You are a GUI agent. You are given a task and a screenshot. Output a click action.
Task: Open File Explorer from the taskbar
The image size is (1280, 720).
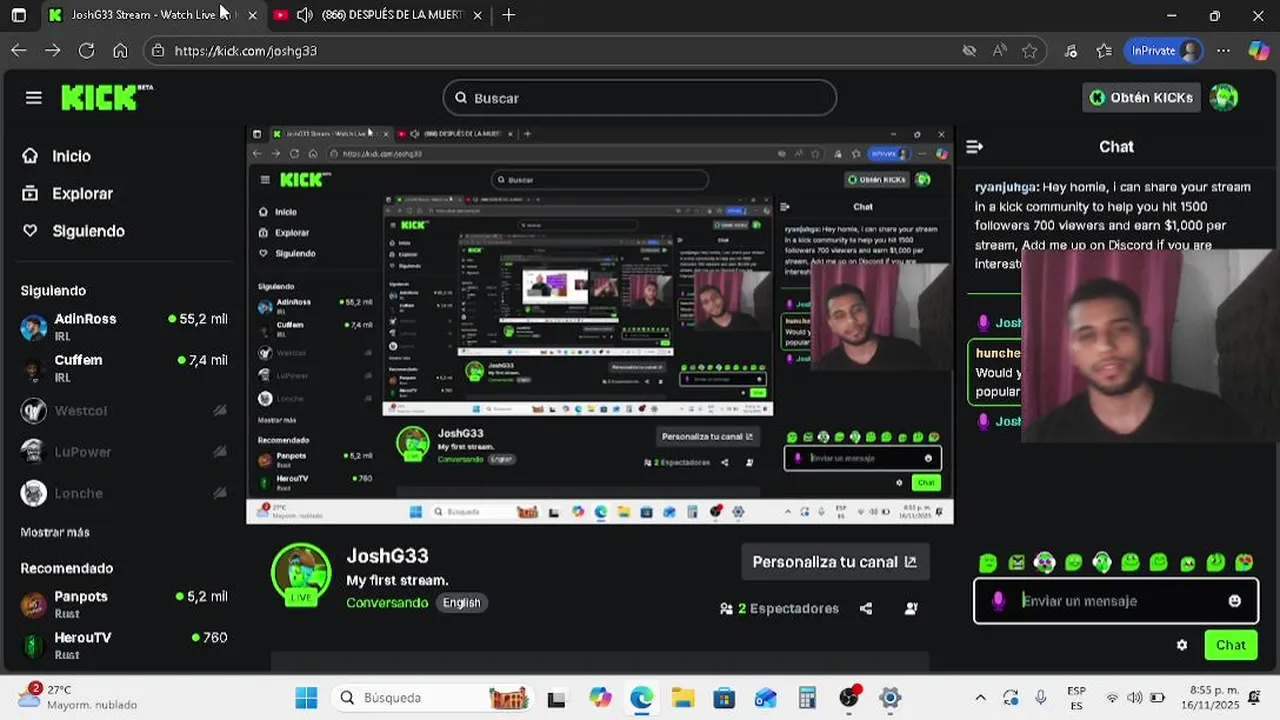pos(683,698)
